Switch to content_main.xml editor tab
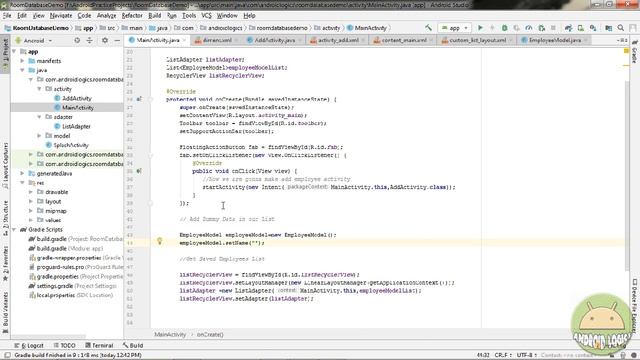 [x=404, y=40]
